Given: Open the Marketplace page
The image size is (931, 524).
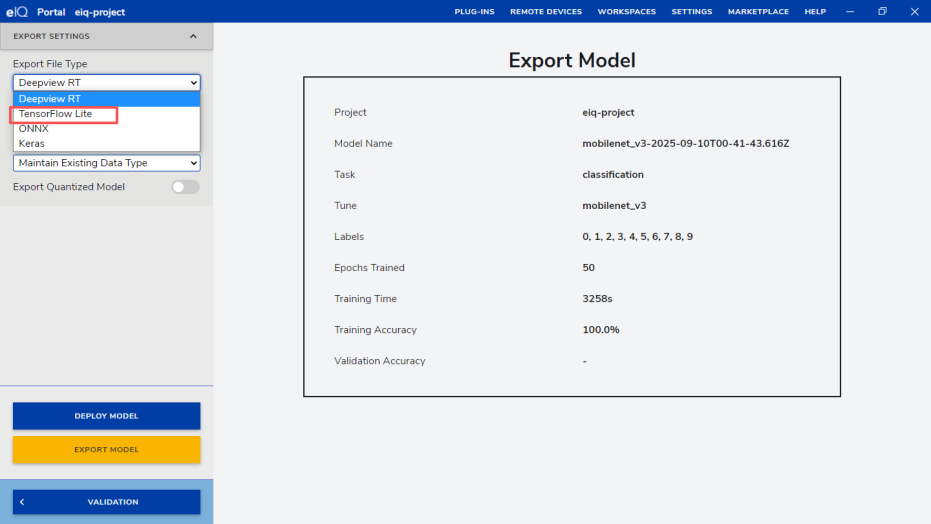Looking at the screenshot, I should (758, 12).
